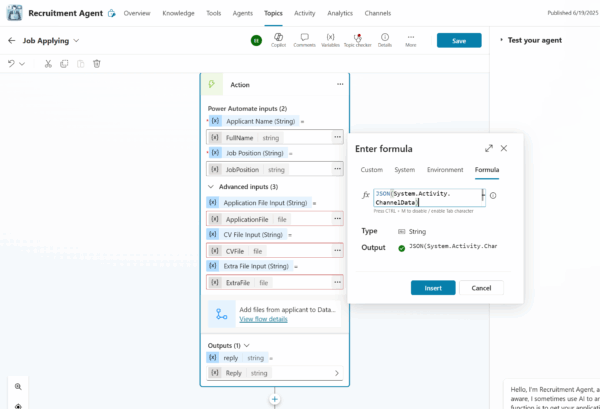This screenshot has height=409, width=600.
Task: Click the Action node lightning icon
Action: (x=212, y=85)
